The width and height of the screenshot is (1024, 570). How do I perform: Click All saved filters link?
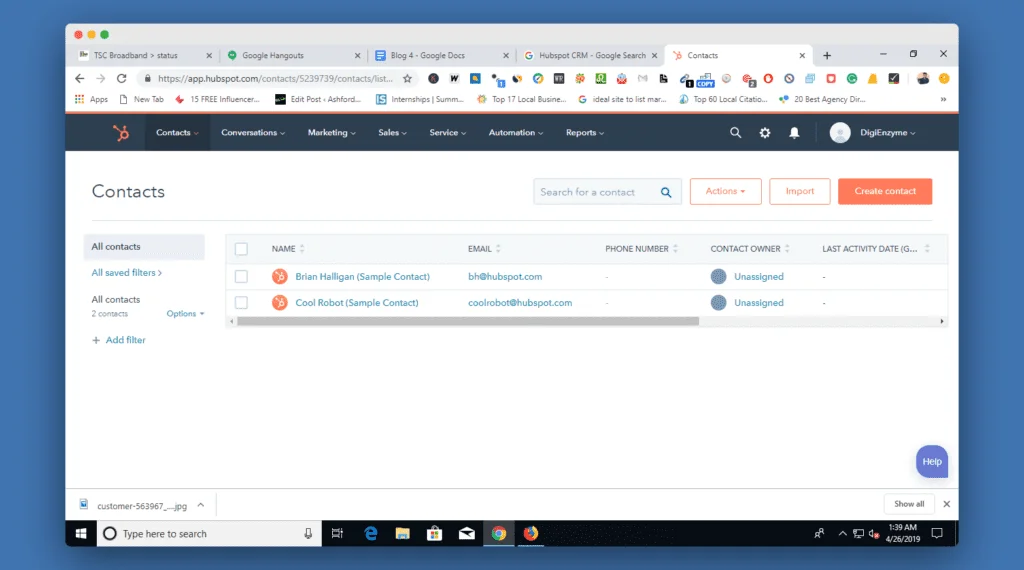coord(126,272)
